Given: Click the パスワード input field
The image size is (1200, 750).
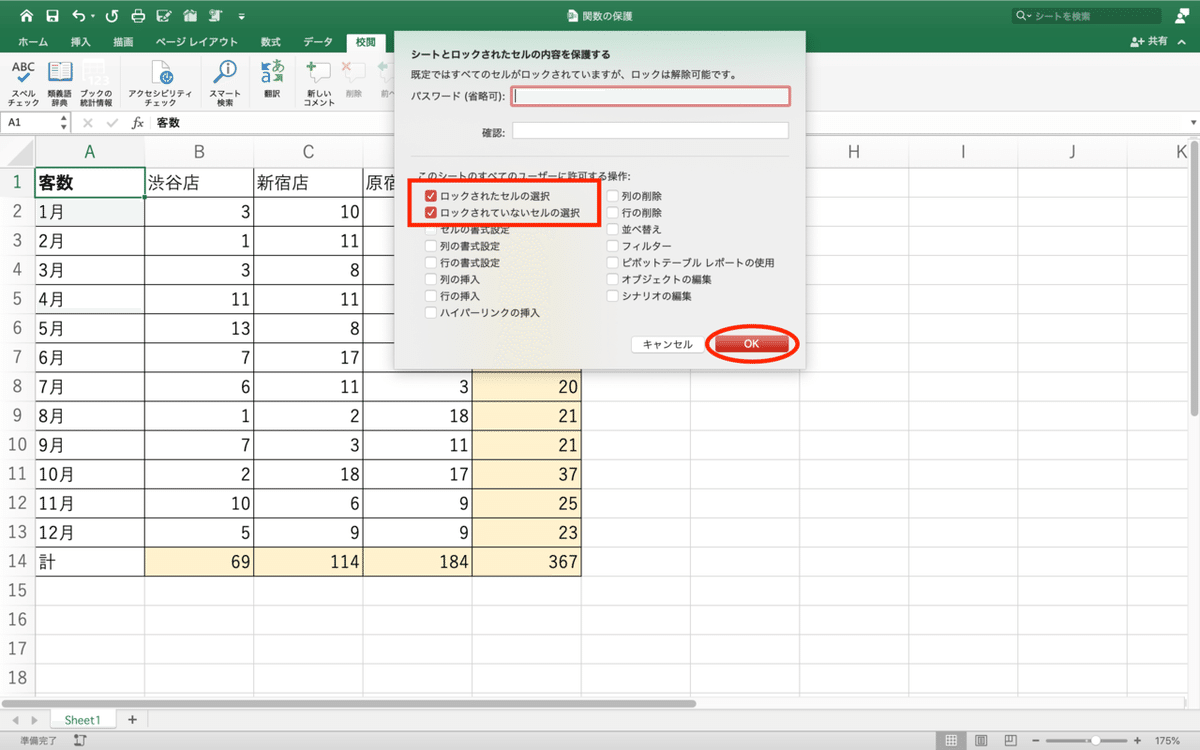Looking at the screenshot, I should click(x=651, y=96).
